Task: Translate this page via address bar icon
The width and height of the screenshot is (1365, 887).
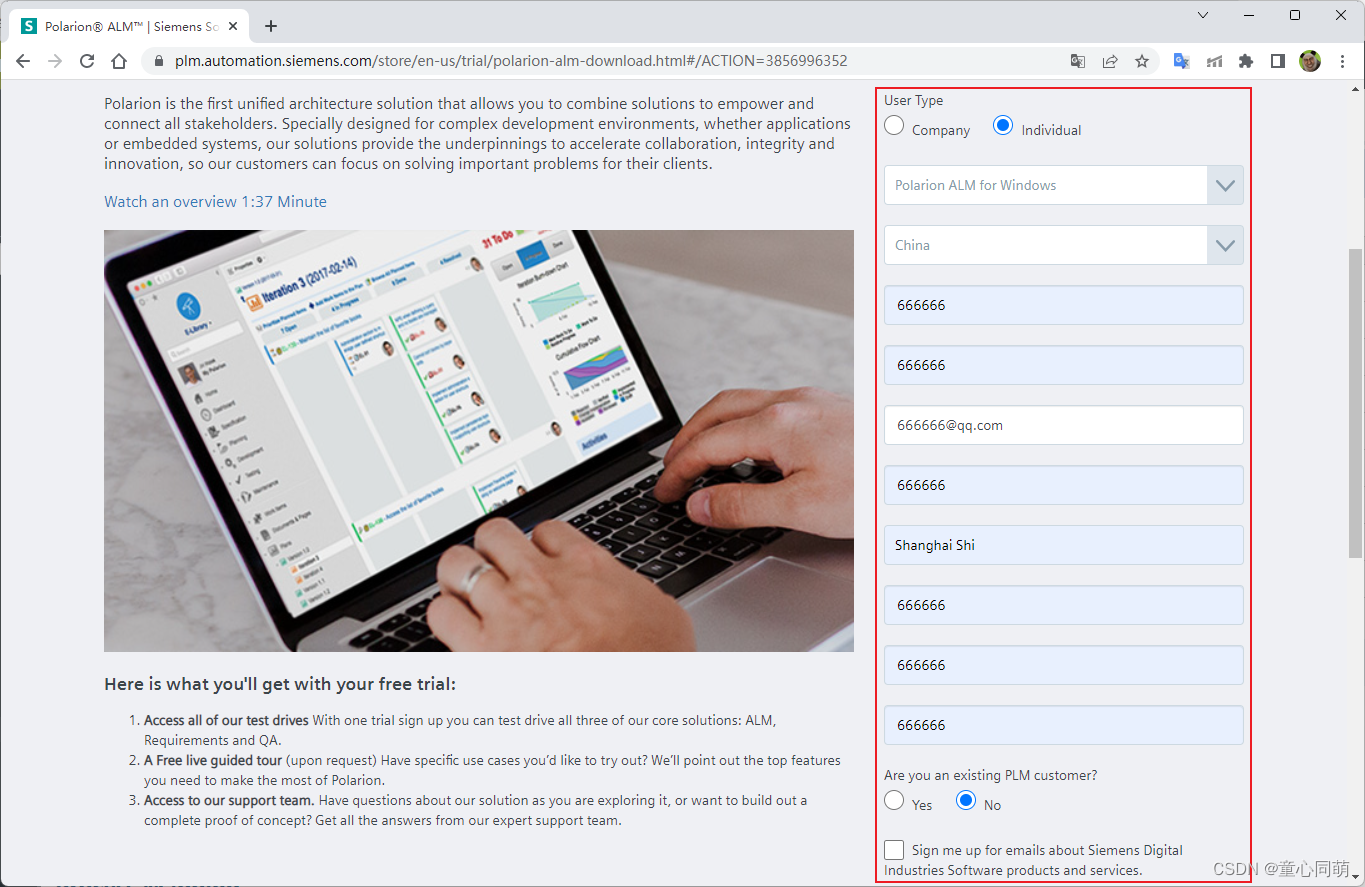Action: click(1077, 61)
